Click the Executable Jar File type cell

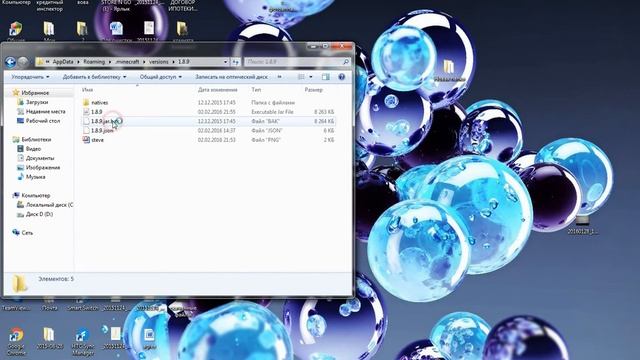272,112
